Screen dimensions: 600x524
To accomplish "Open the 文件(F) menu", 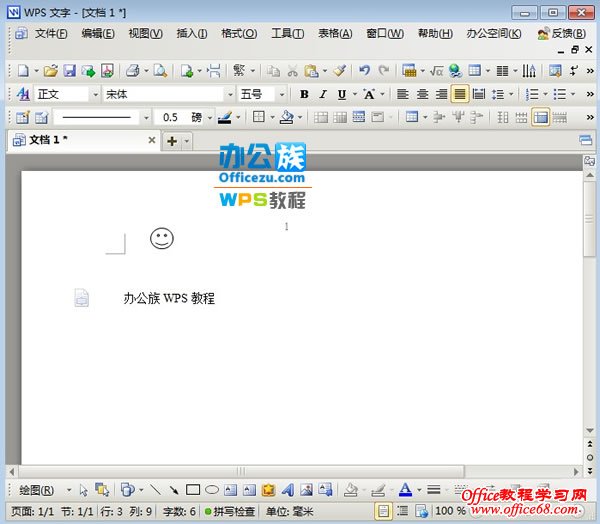I will 51,34.
